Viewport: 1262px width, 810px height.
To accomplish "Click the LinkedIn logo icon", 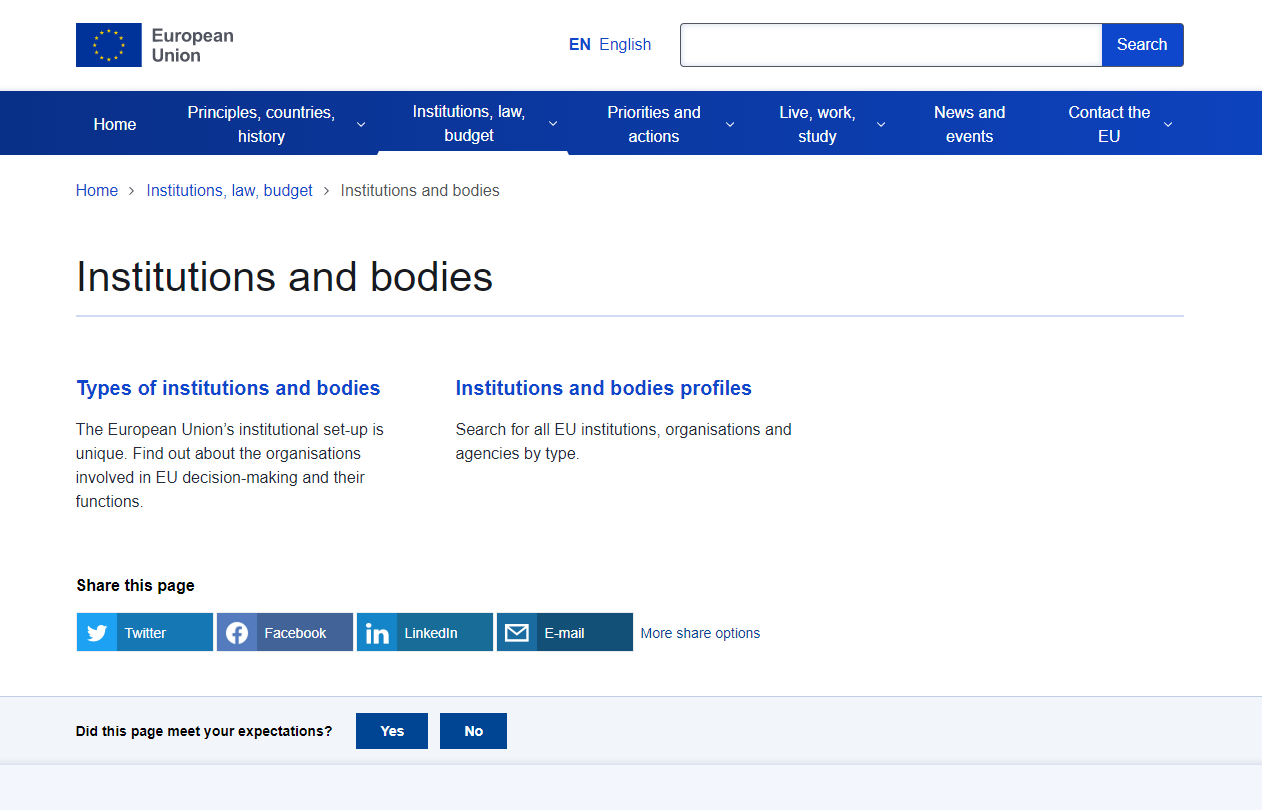I will 377,633.
